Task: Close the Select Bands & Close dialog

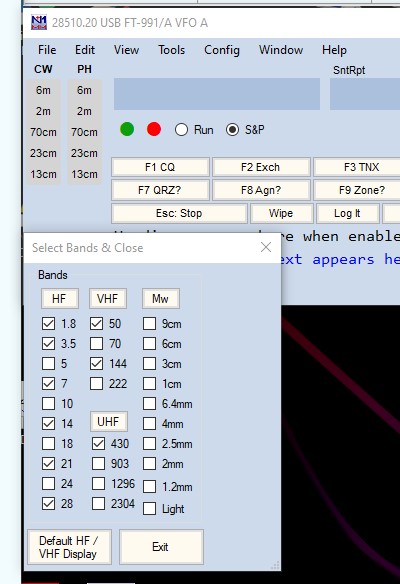Action: [x=266, y=247]
